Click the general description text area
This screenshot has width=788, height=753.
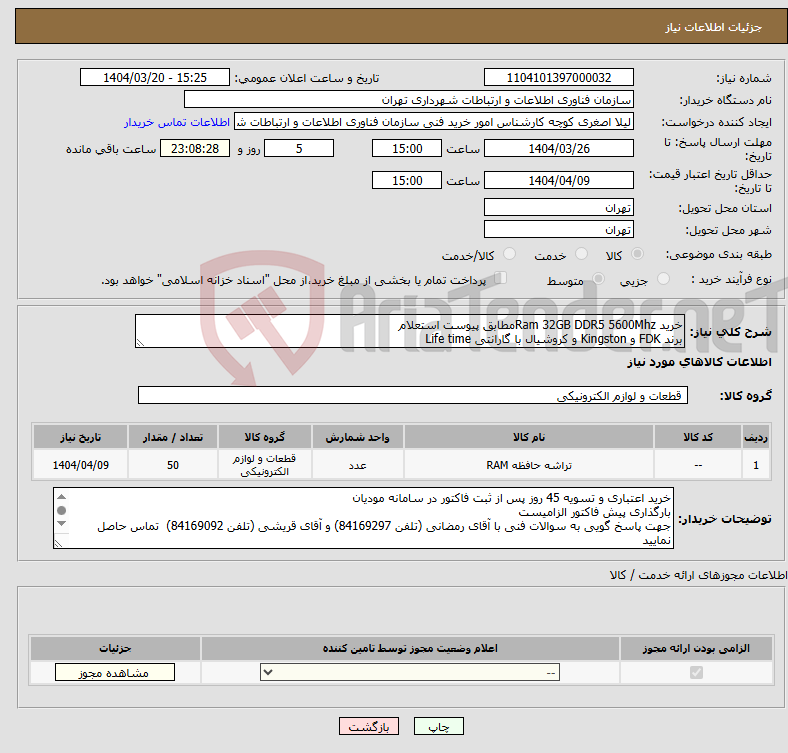tap(410, 331)
